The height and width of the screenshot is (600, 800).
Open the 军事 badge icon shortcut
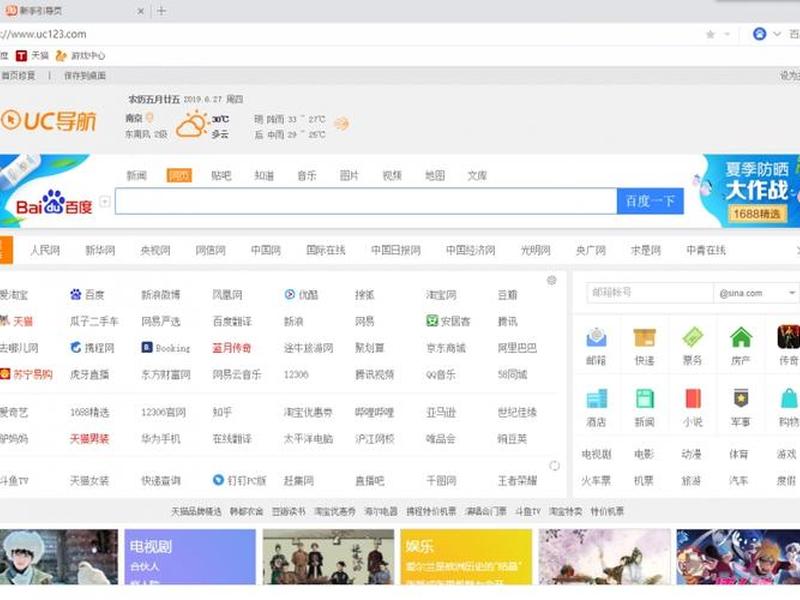click(x=741, y=399)
